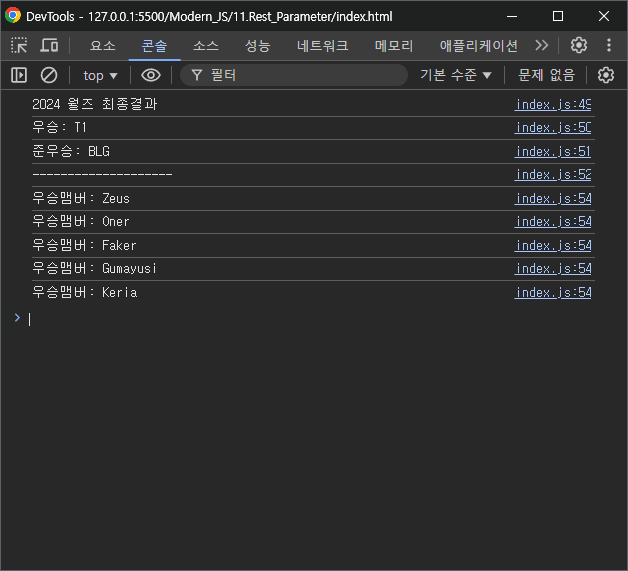
Task: Switch to the 요소 tab
Action: coord(103,46)
